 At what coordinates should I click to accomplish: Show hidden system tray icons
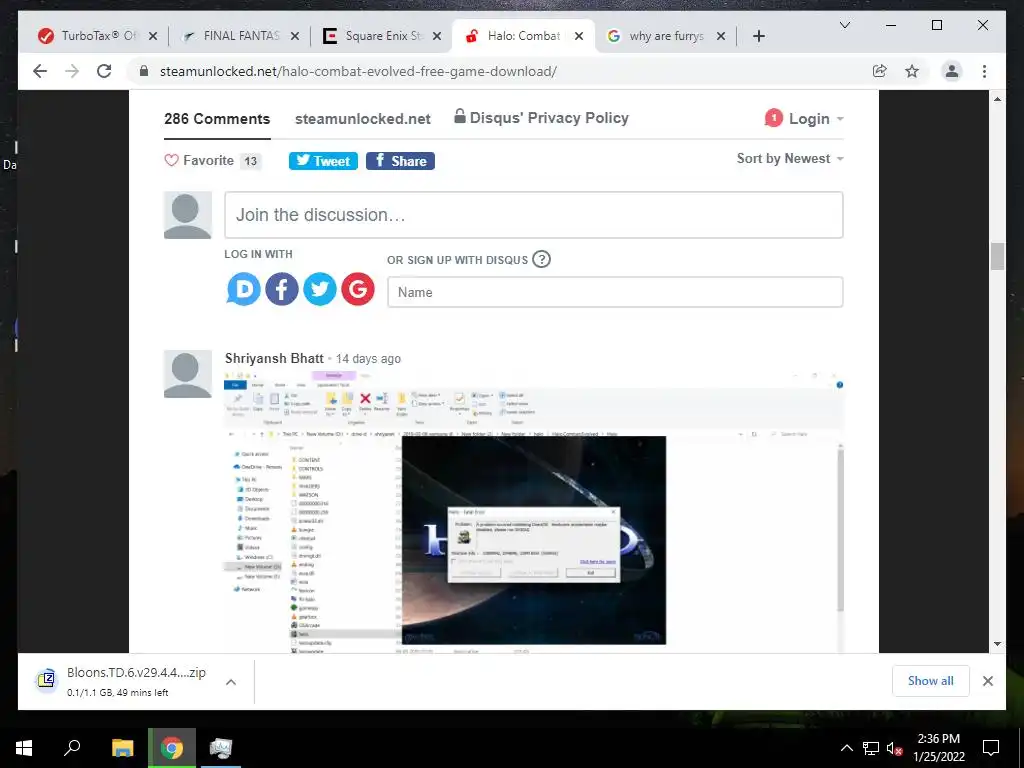click(x=846, y=748)
